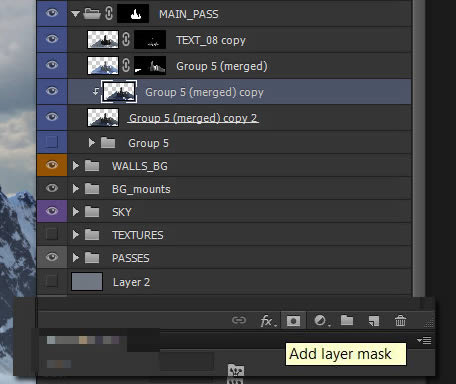456x384 pixels.
Task: Click Group 5 (merged) copy 2 thumbnail
Action: [103, 117]
